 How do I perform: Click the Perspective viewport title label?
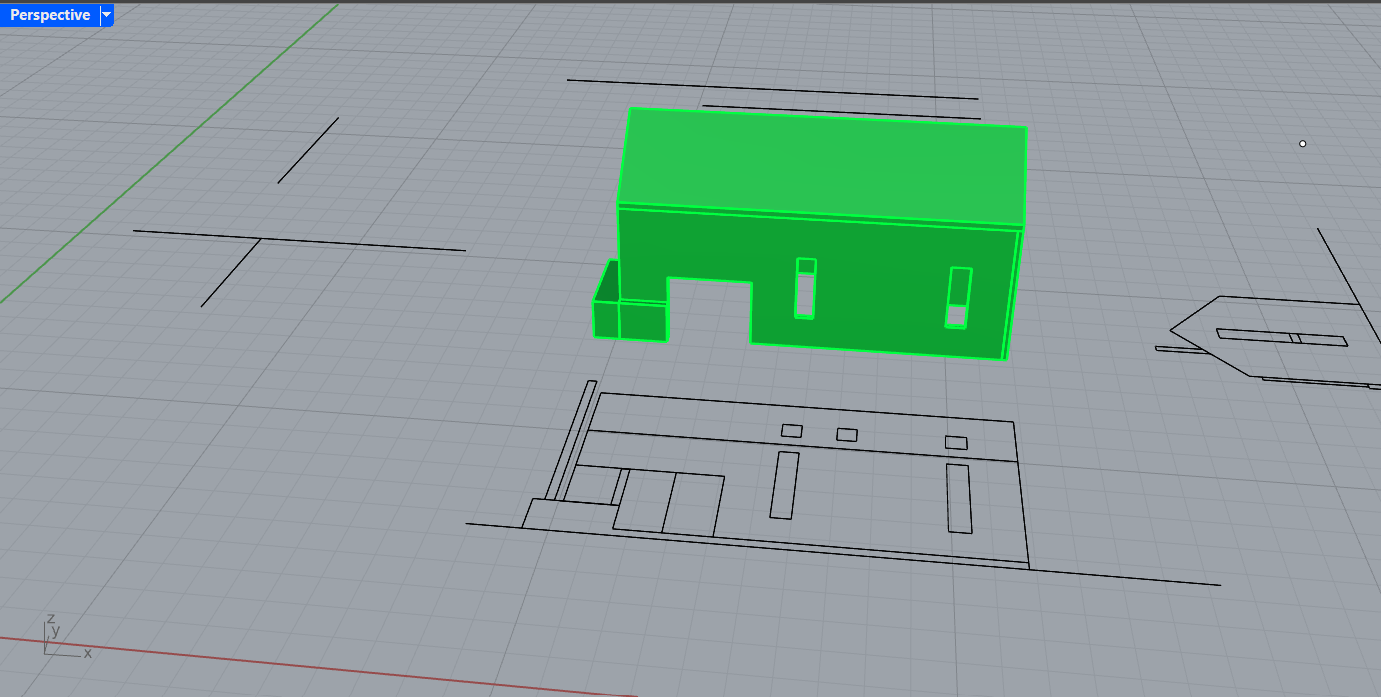click(x=48, y=15)
